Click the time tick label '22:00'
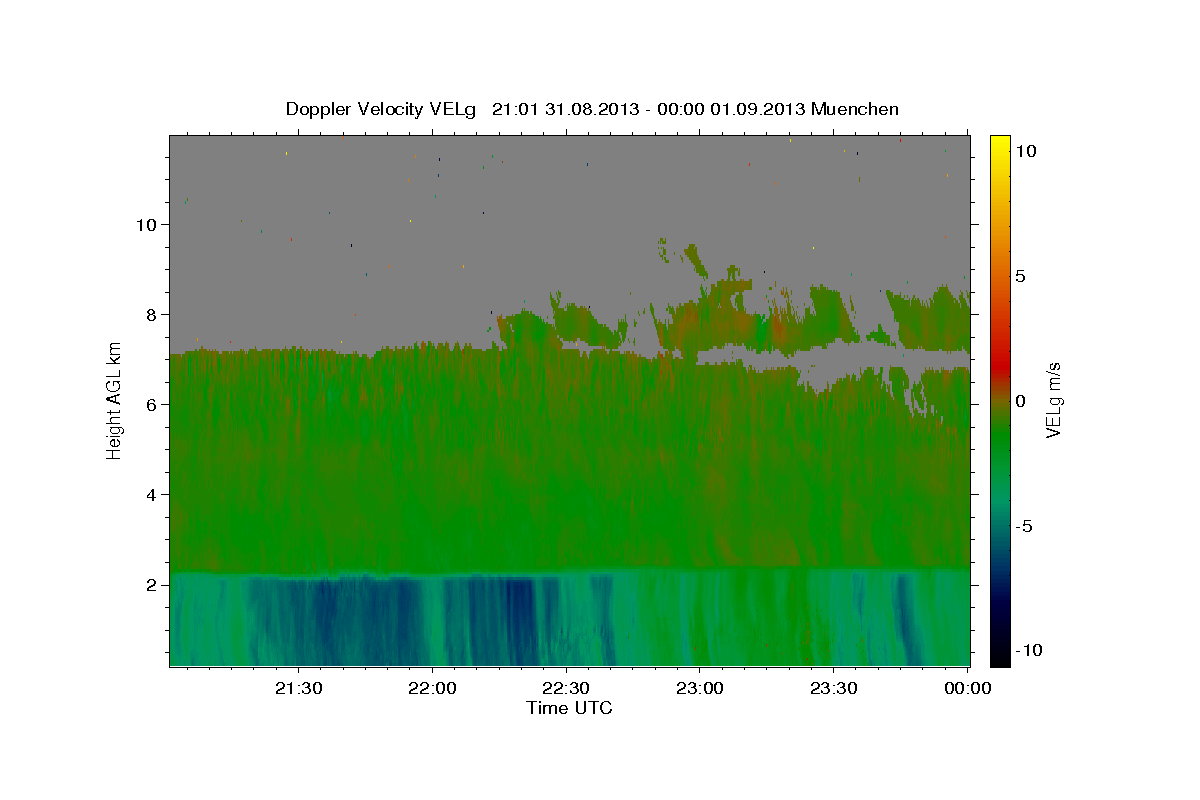This screenshot has width=1200, height=800. 432,688
